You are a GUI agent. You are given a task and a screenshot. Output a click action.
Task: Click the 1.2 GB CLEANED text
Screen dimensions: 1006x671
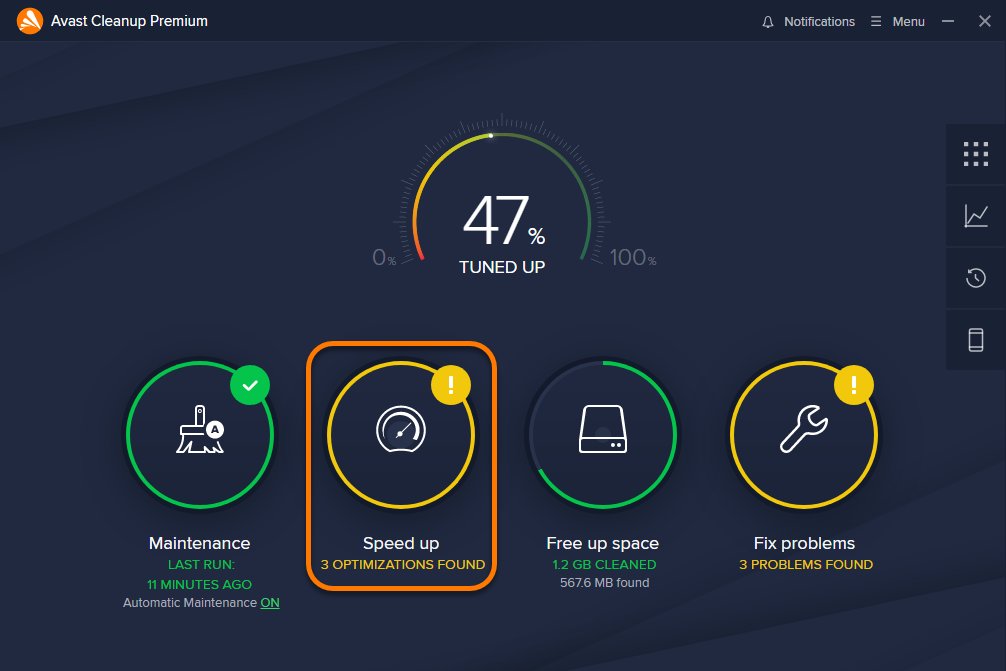point(604,565)
